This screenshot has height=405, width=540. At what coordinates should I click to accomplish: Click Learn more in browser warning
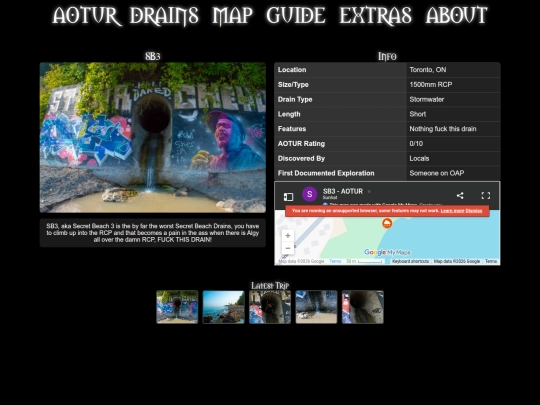point(452,211)
